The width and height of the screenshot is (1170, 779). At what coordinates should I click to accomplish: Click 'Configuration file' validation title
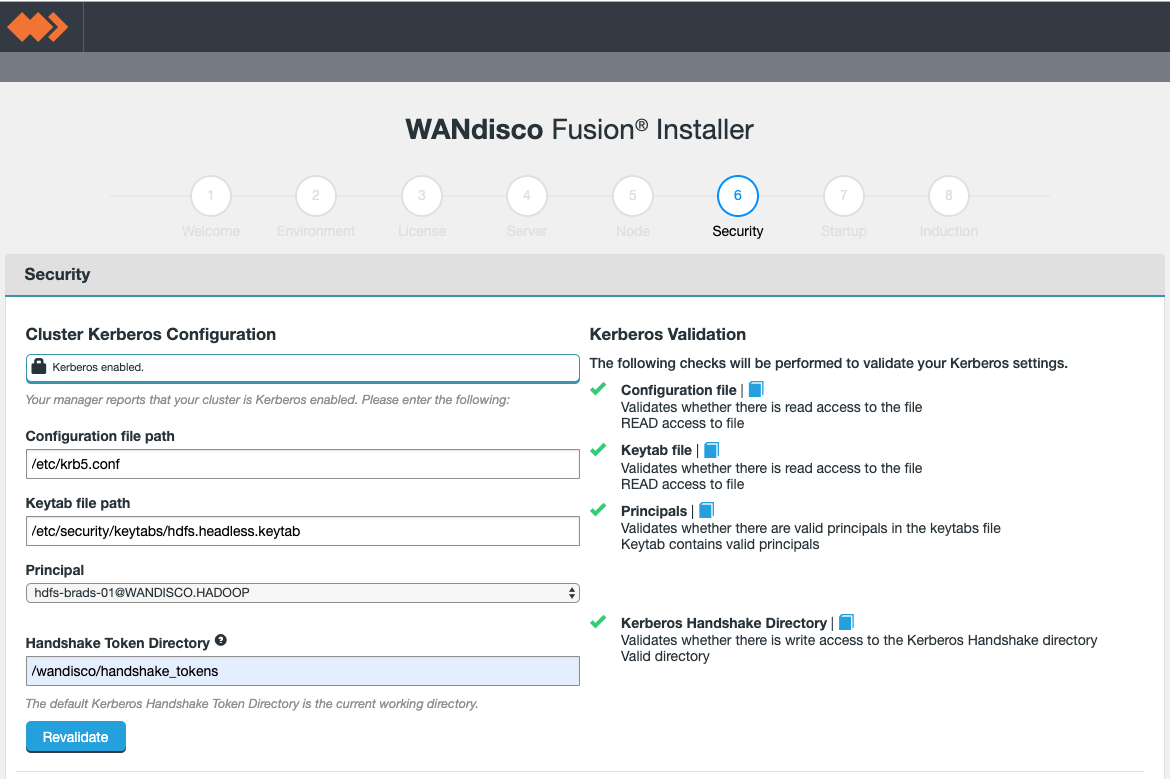(x=678, y=390)
